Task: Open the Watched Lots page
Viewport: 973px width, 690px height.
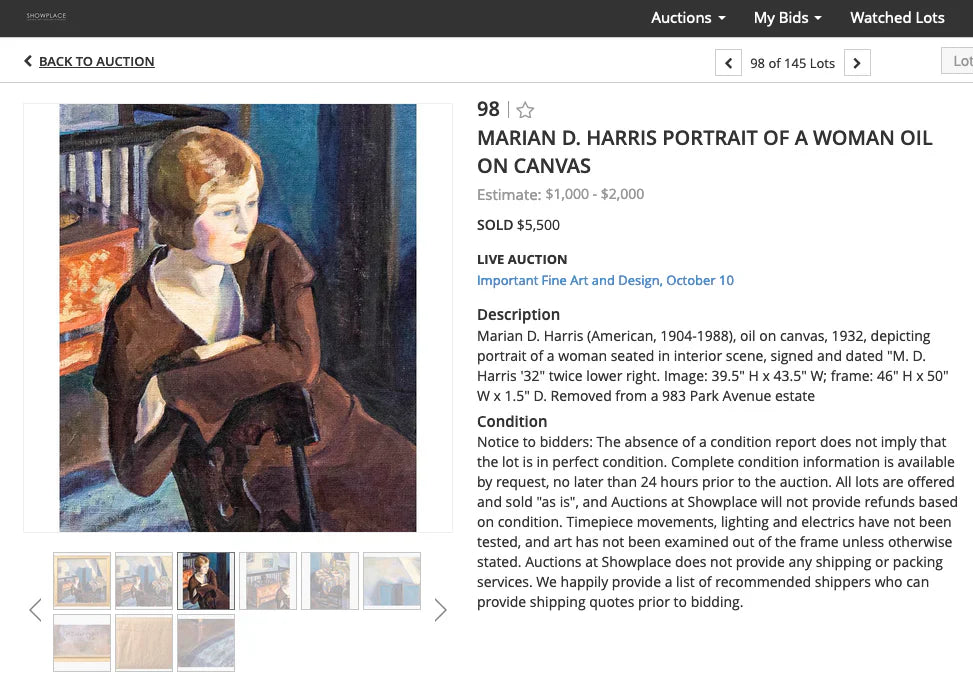Action: pos(896,18)
